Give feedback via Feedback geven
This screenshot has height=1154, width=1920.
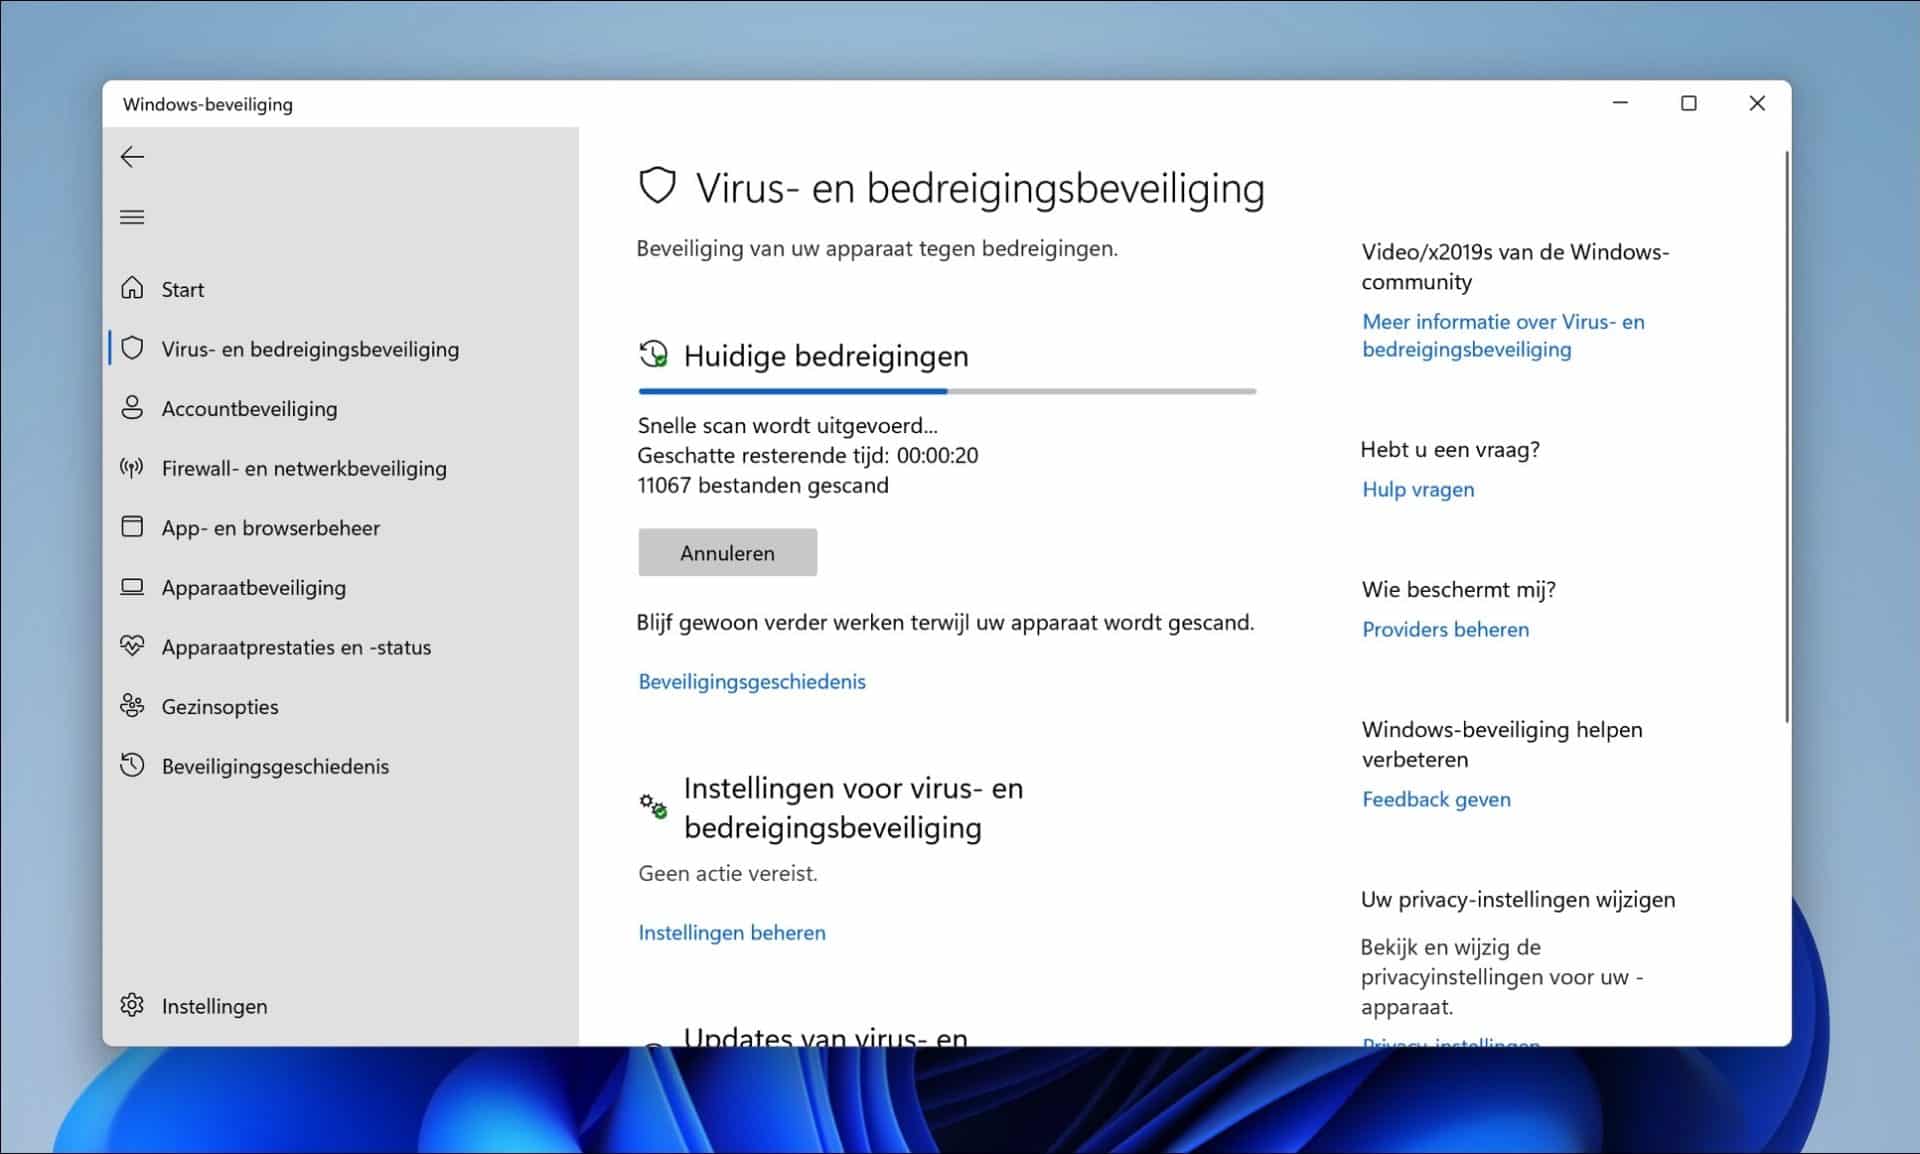1436,799
